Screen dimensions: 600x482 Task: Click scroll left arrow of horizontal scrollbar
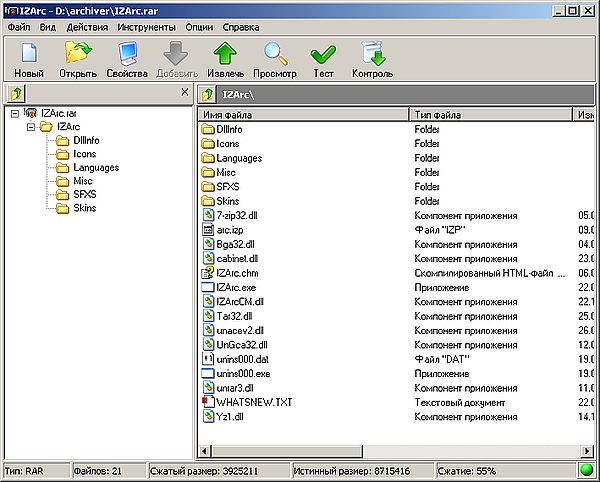(204, 451)
